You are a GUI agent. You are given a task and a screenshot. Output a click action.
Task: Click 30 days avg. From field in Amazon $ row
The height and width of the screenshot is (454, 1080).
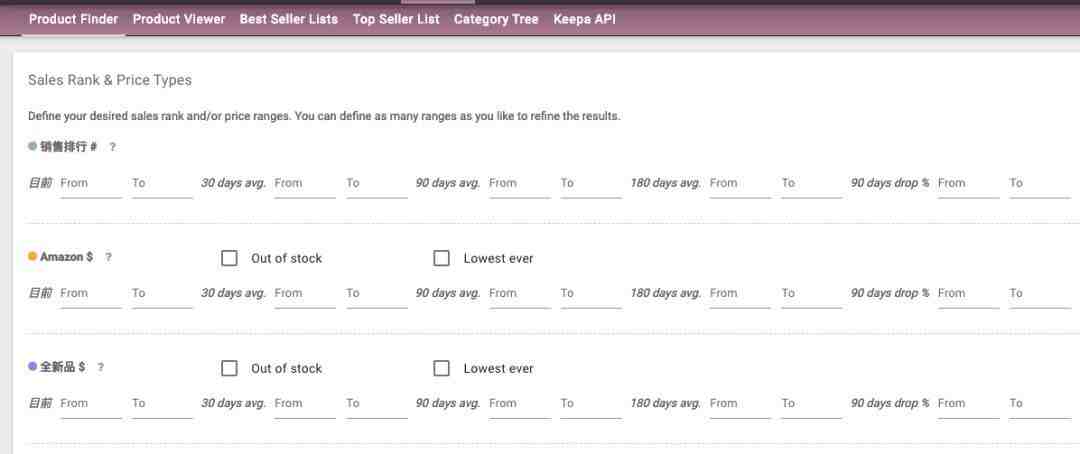click(305, 294)
